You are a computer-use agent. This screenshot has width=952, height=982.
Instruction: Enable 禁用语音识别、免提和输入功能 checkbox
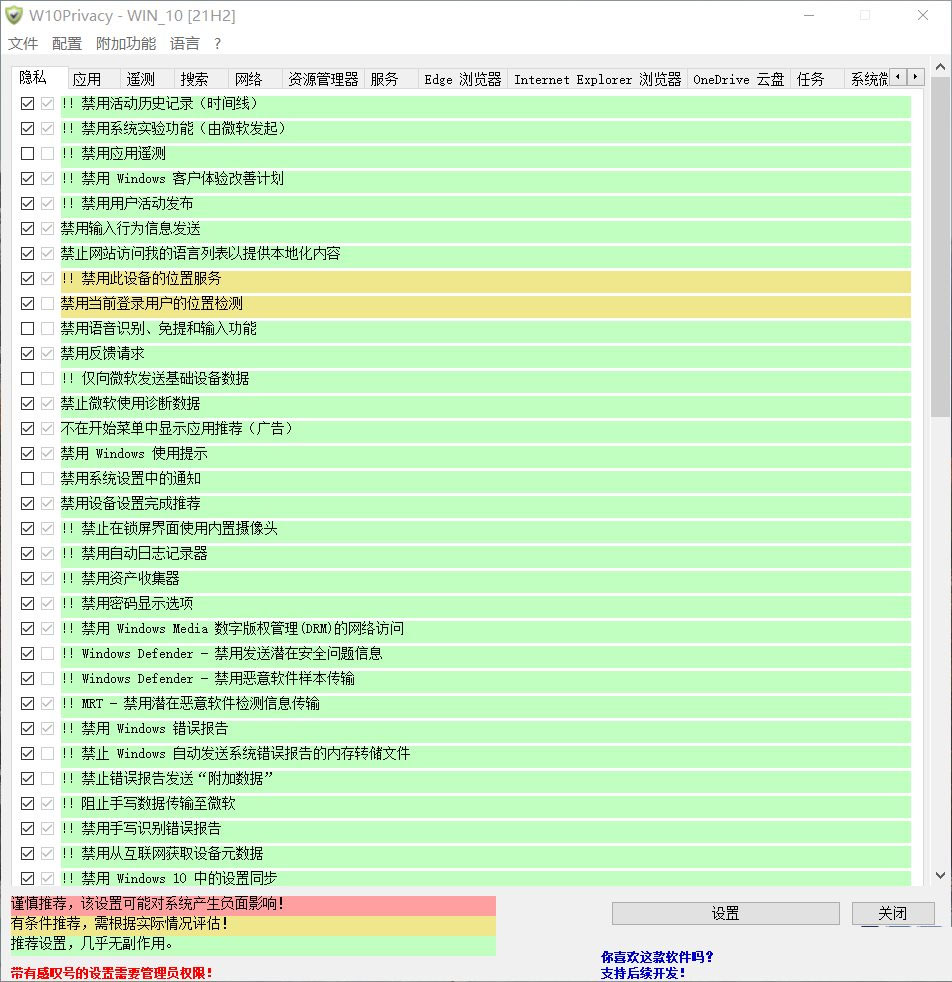pyautogui.click(x=27, y=329)
